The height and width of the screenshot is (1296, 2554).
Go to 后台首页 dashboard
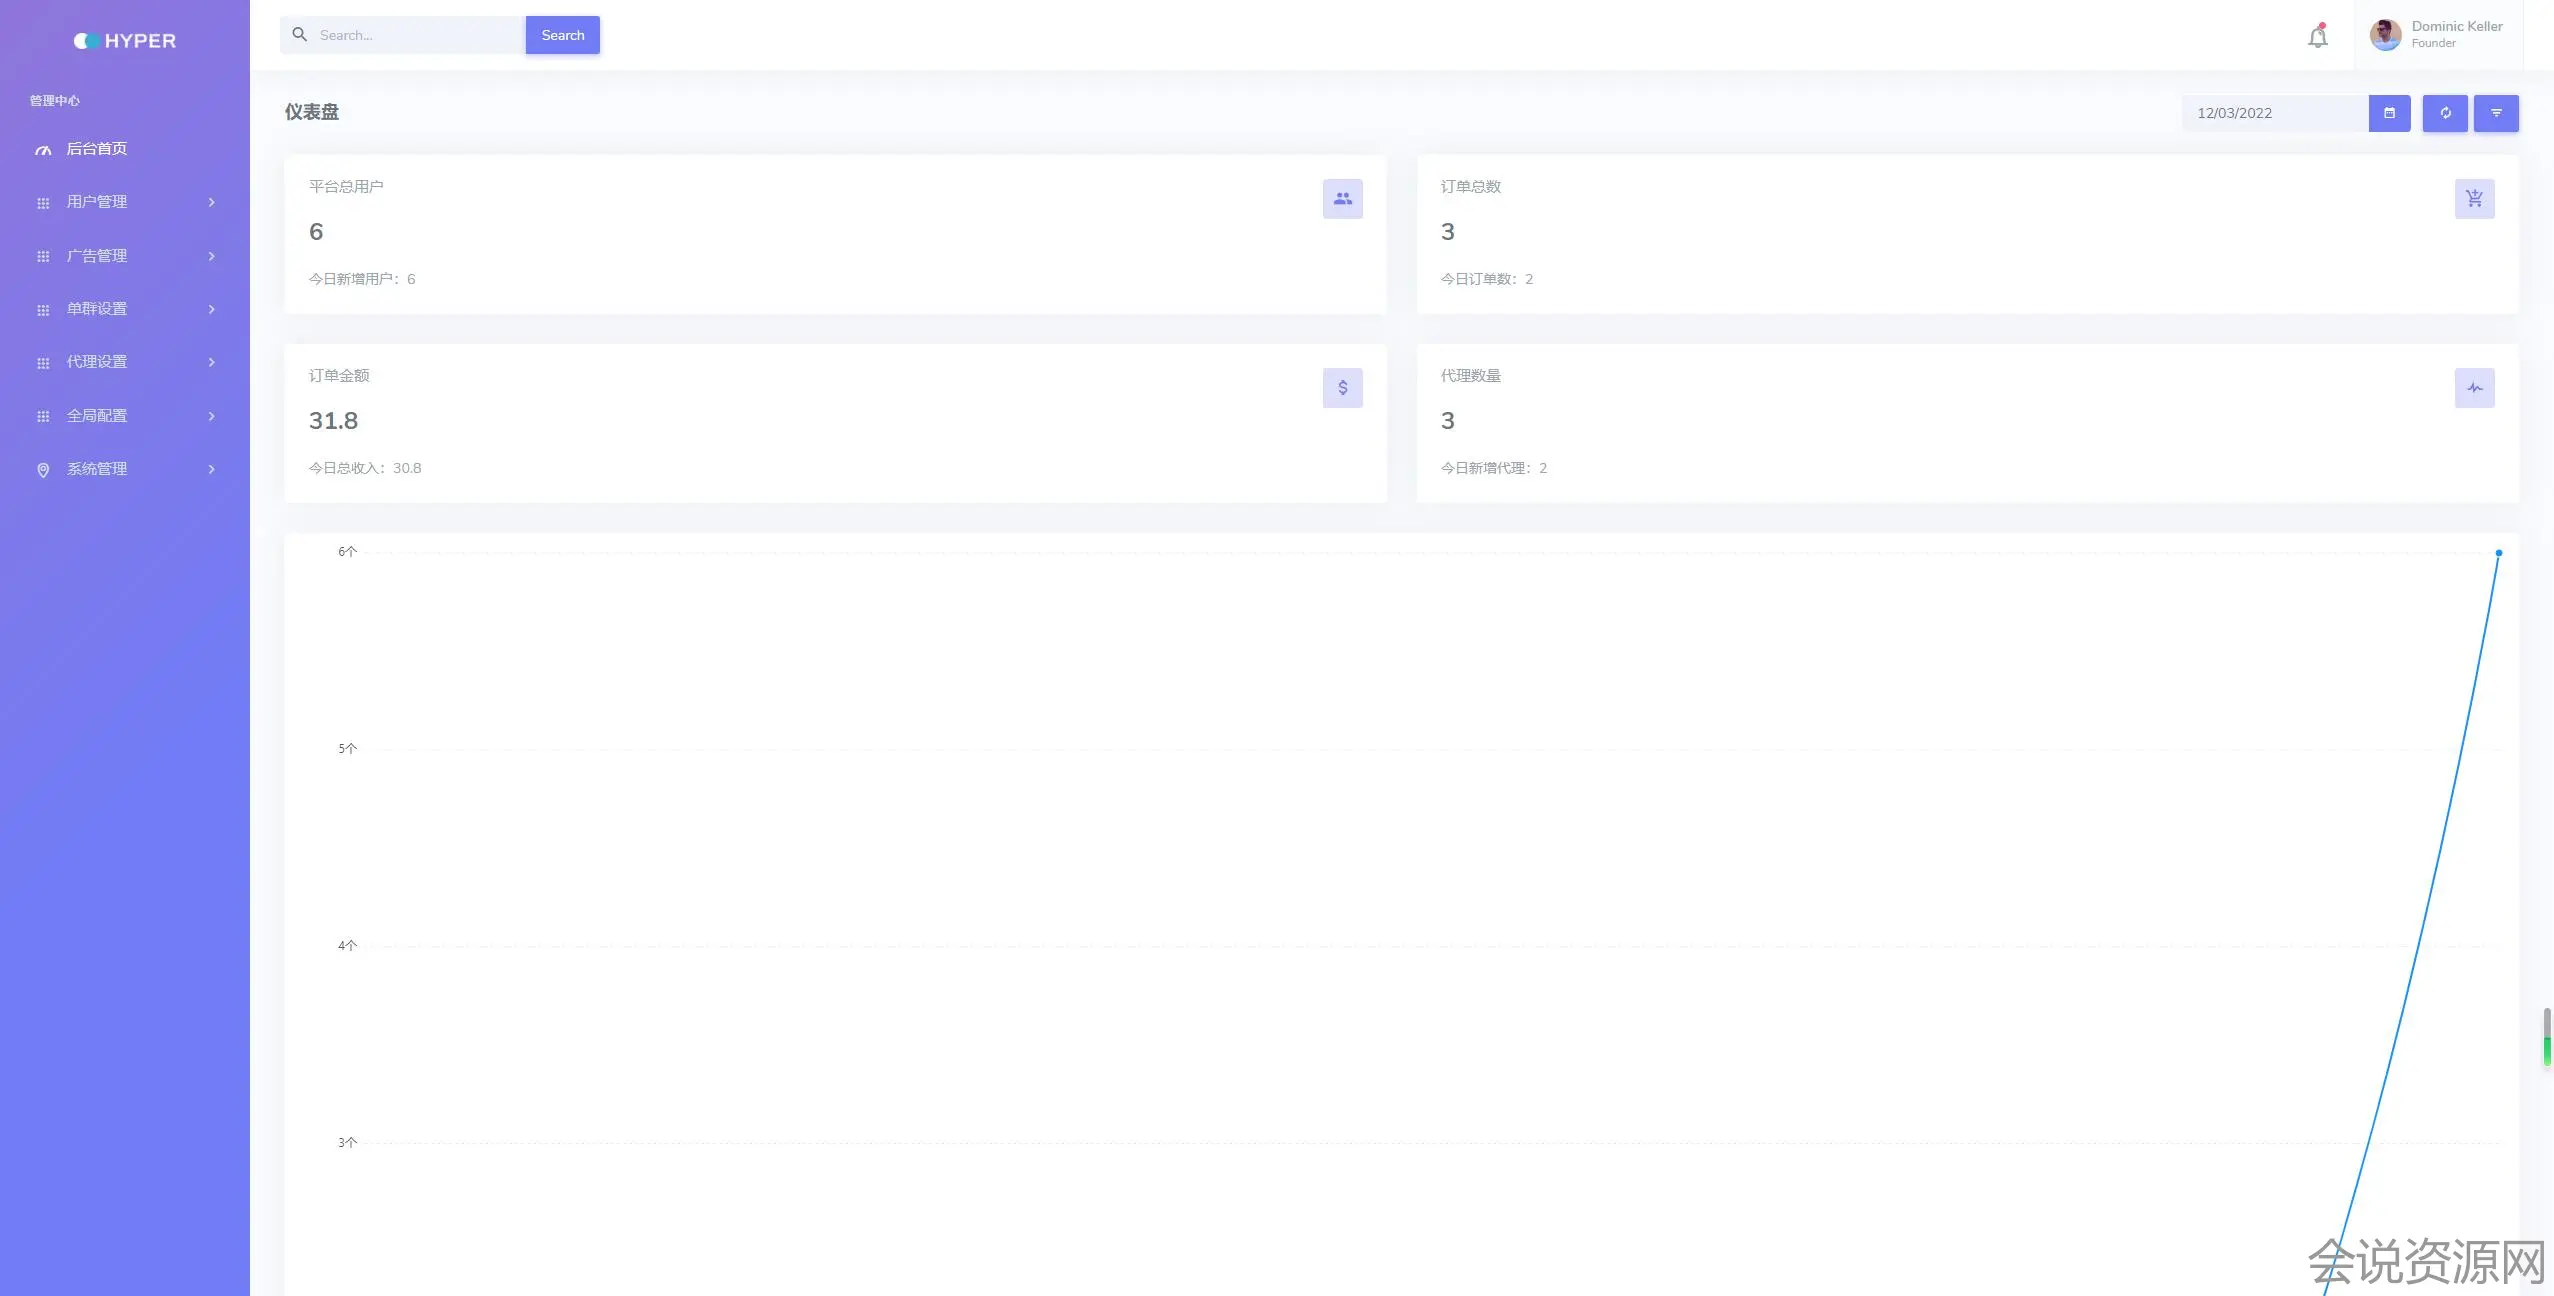[x=97, y=149]
